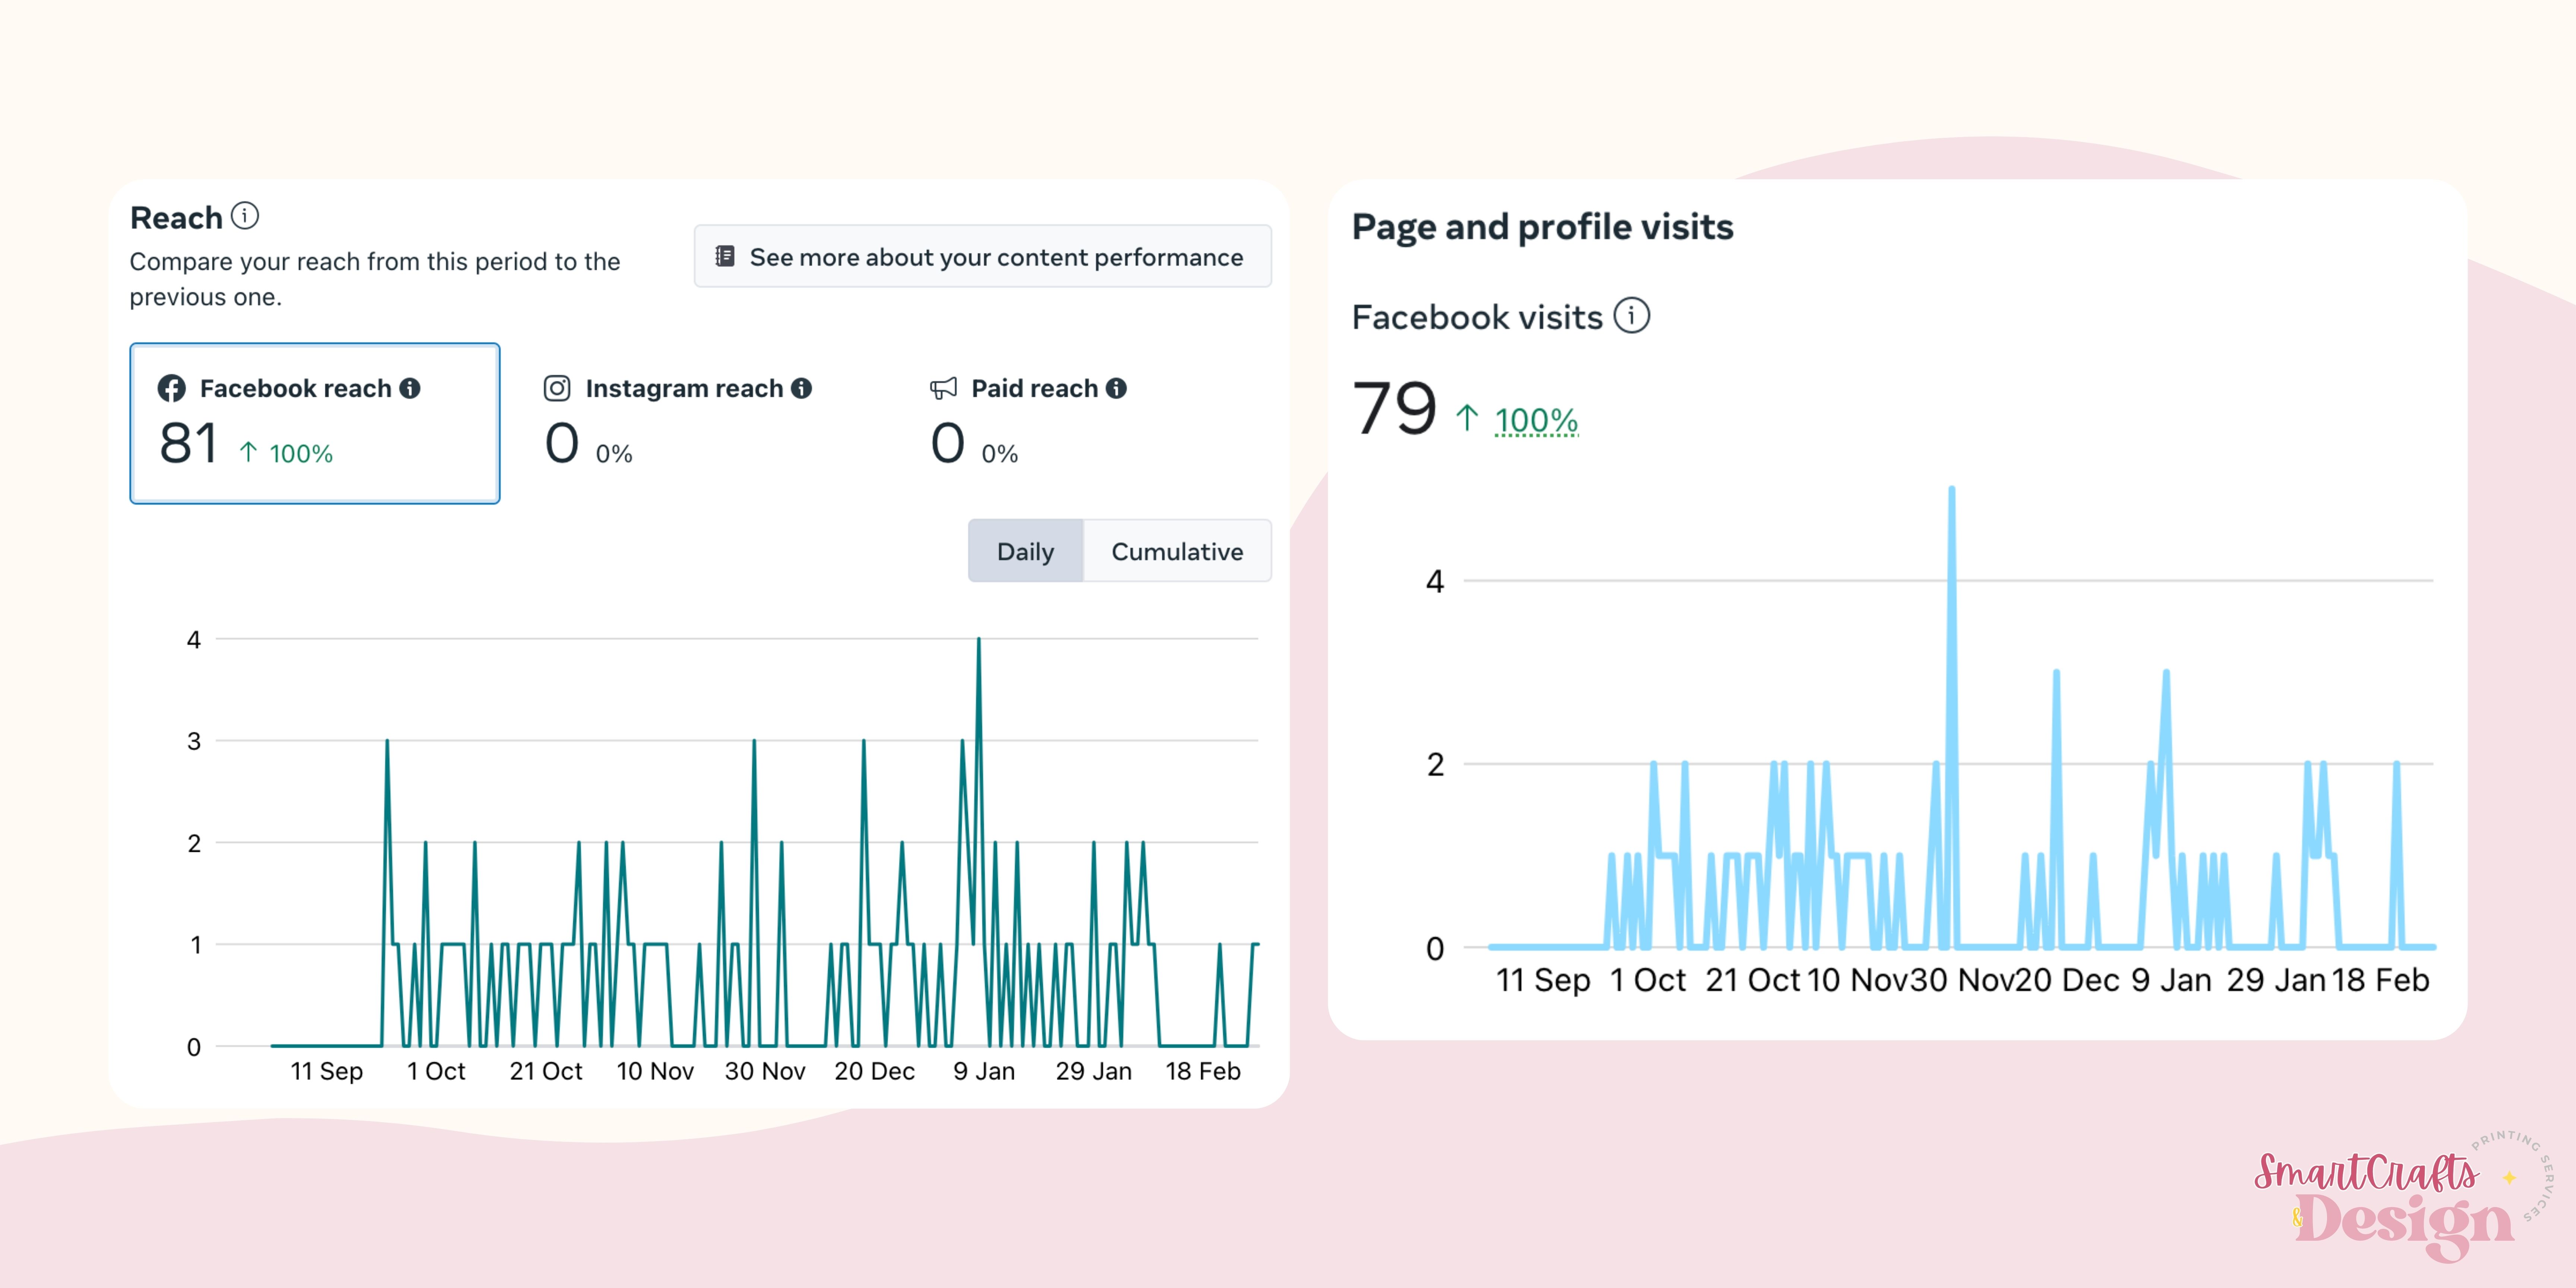Screen dimensions: 2576x1288
Task: Click the Paid reach megaphone icon
Action: point(943,388)
